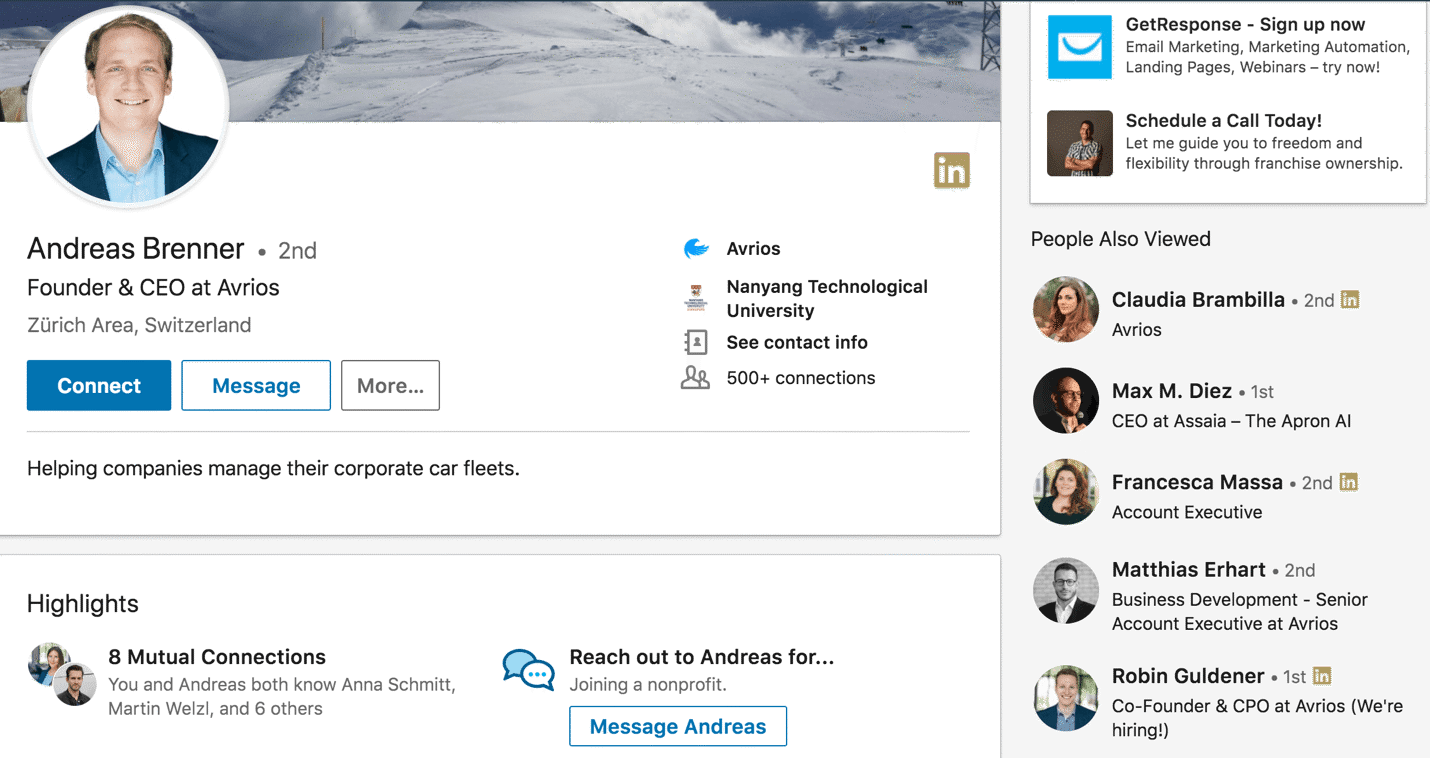The height and width of the screenshot is (758, 1430).
Task: Click the connections people icon
Action: tap(695, 378)
